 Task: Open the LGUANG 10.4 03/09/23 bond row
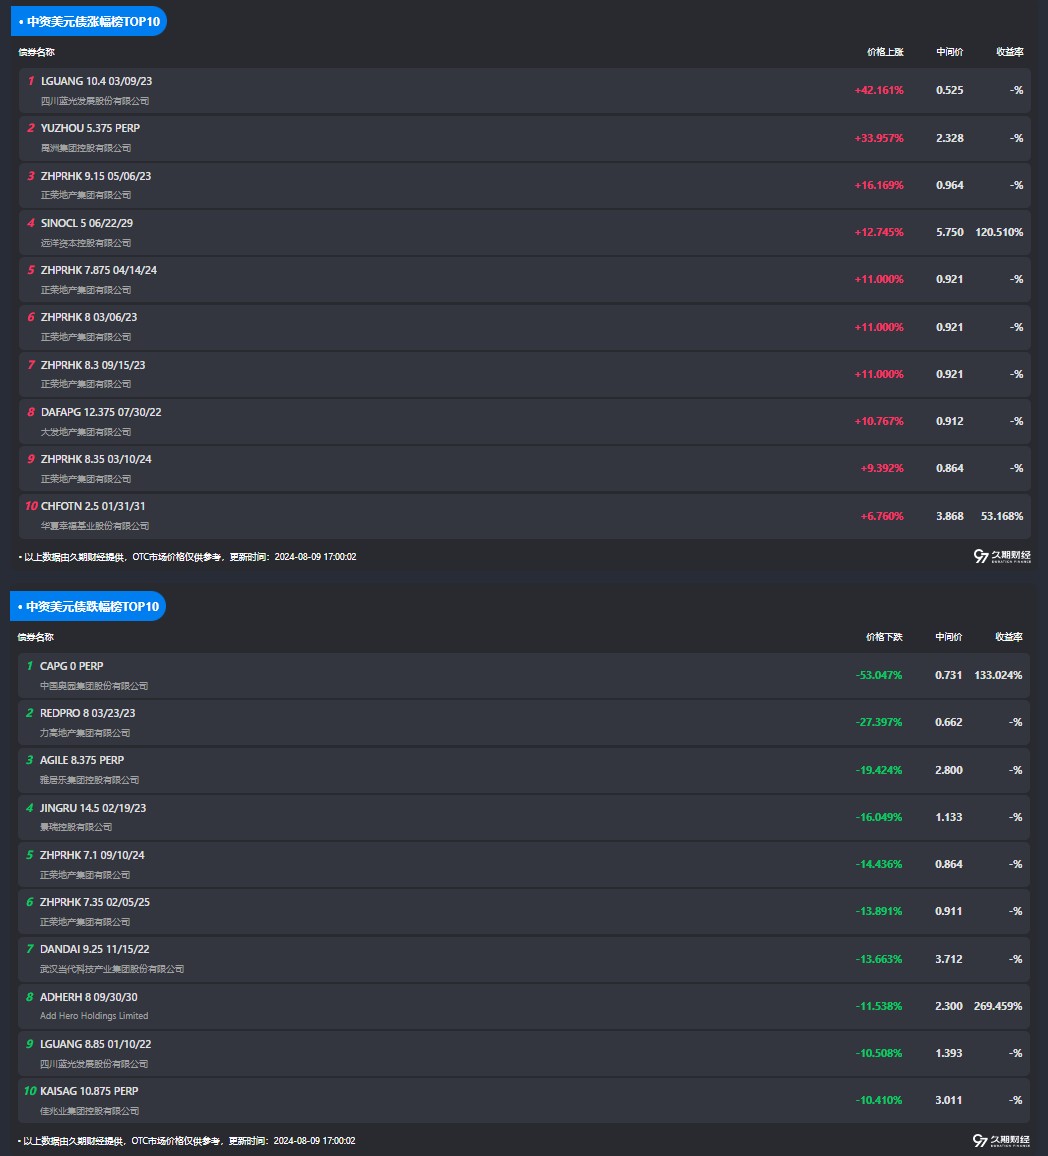(x=96, y=81)
